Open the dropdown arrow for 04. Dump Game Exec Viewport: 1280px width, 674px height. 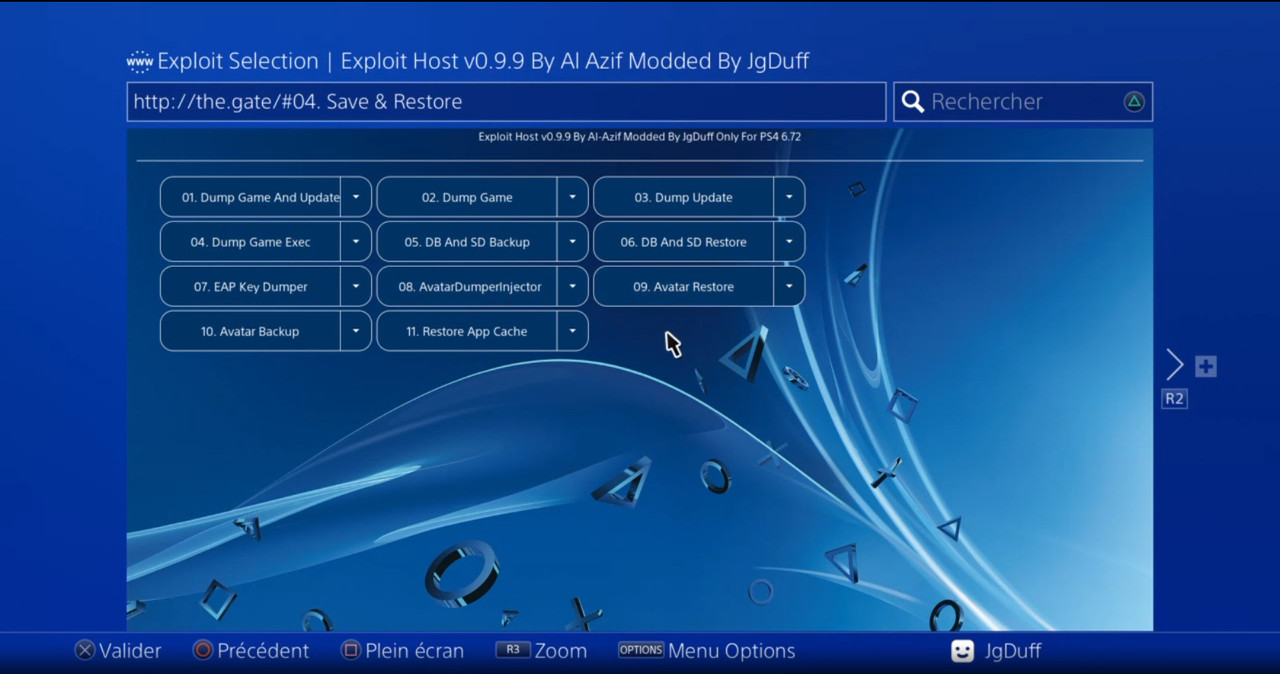(x=356, y=242)
